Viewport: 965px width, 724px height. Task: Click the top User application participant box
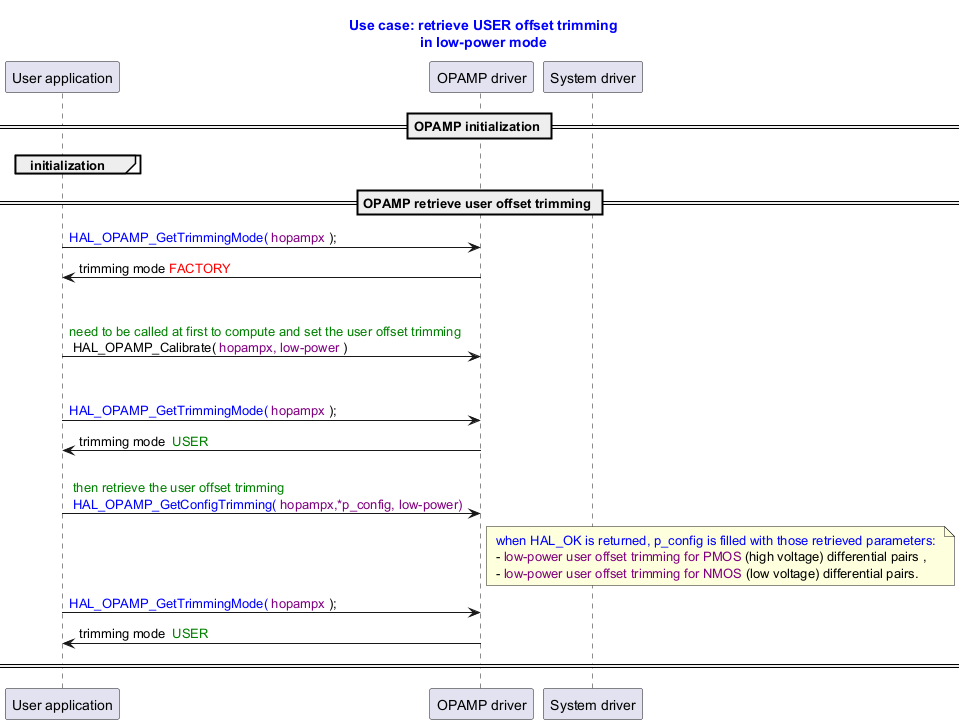click(62, 78)
